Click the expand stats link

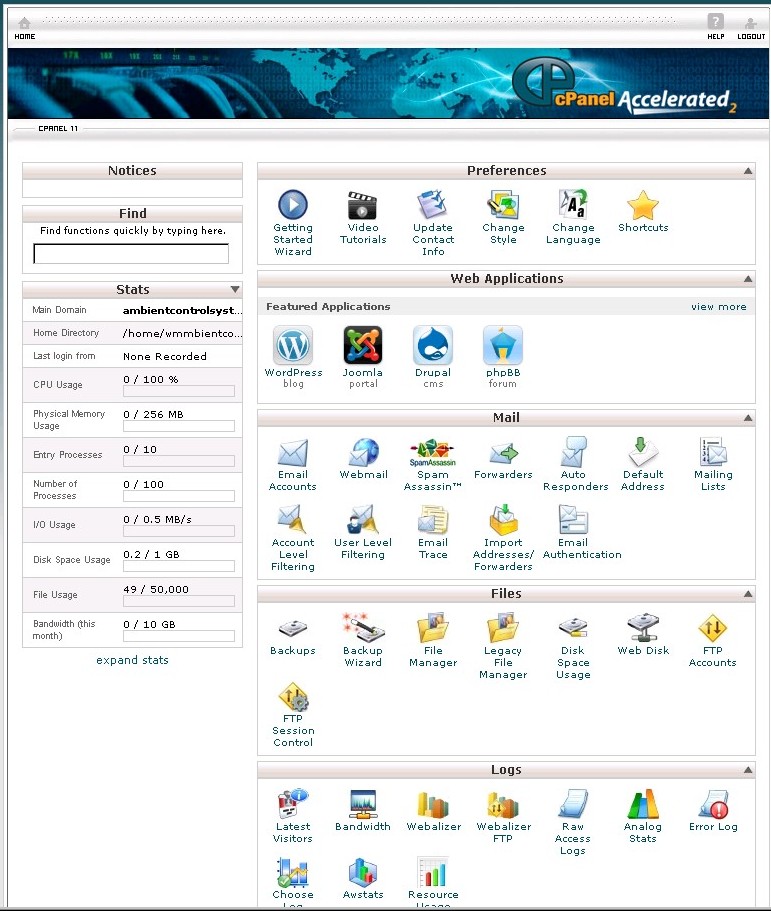[x=132, y=660]
